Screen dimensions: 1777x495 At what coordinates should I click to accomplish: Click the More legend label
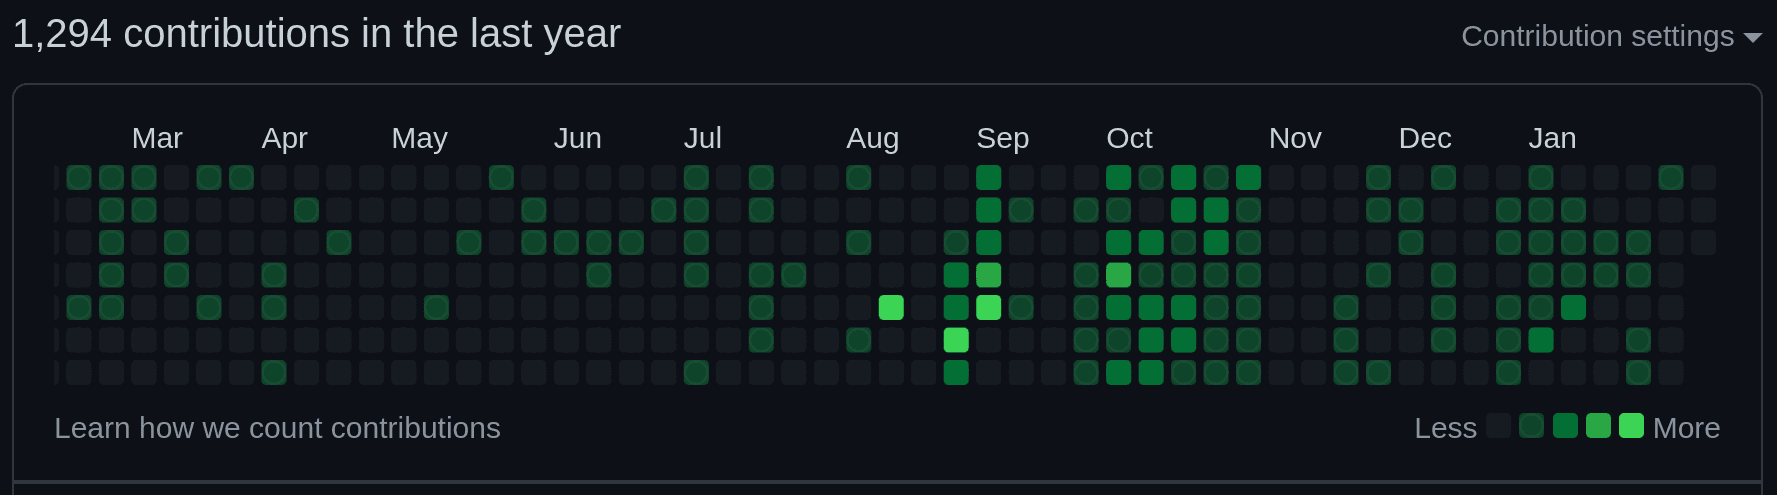(1686, 428)
